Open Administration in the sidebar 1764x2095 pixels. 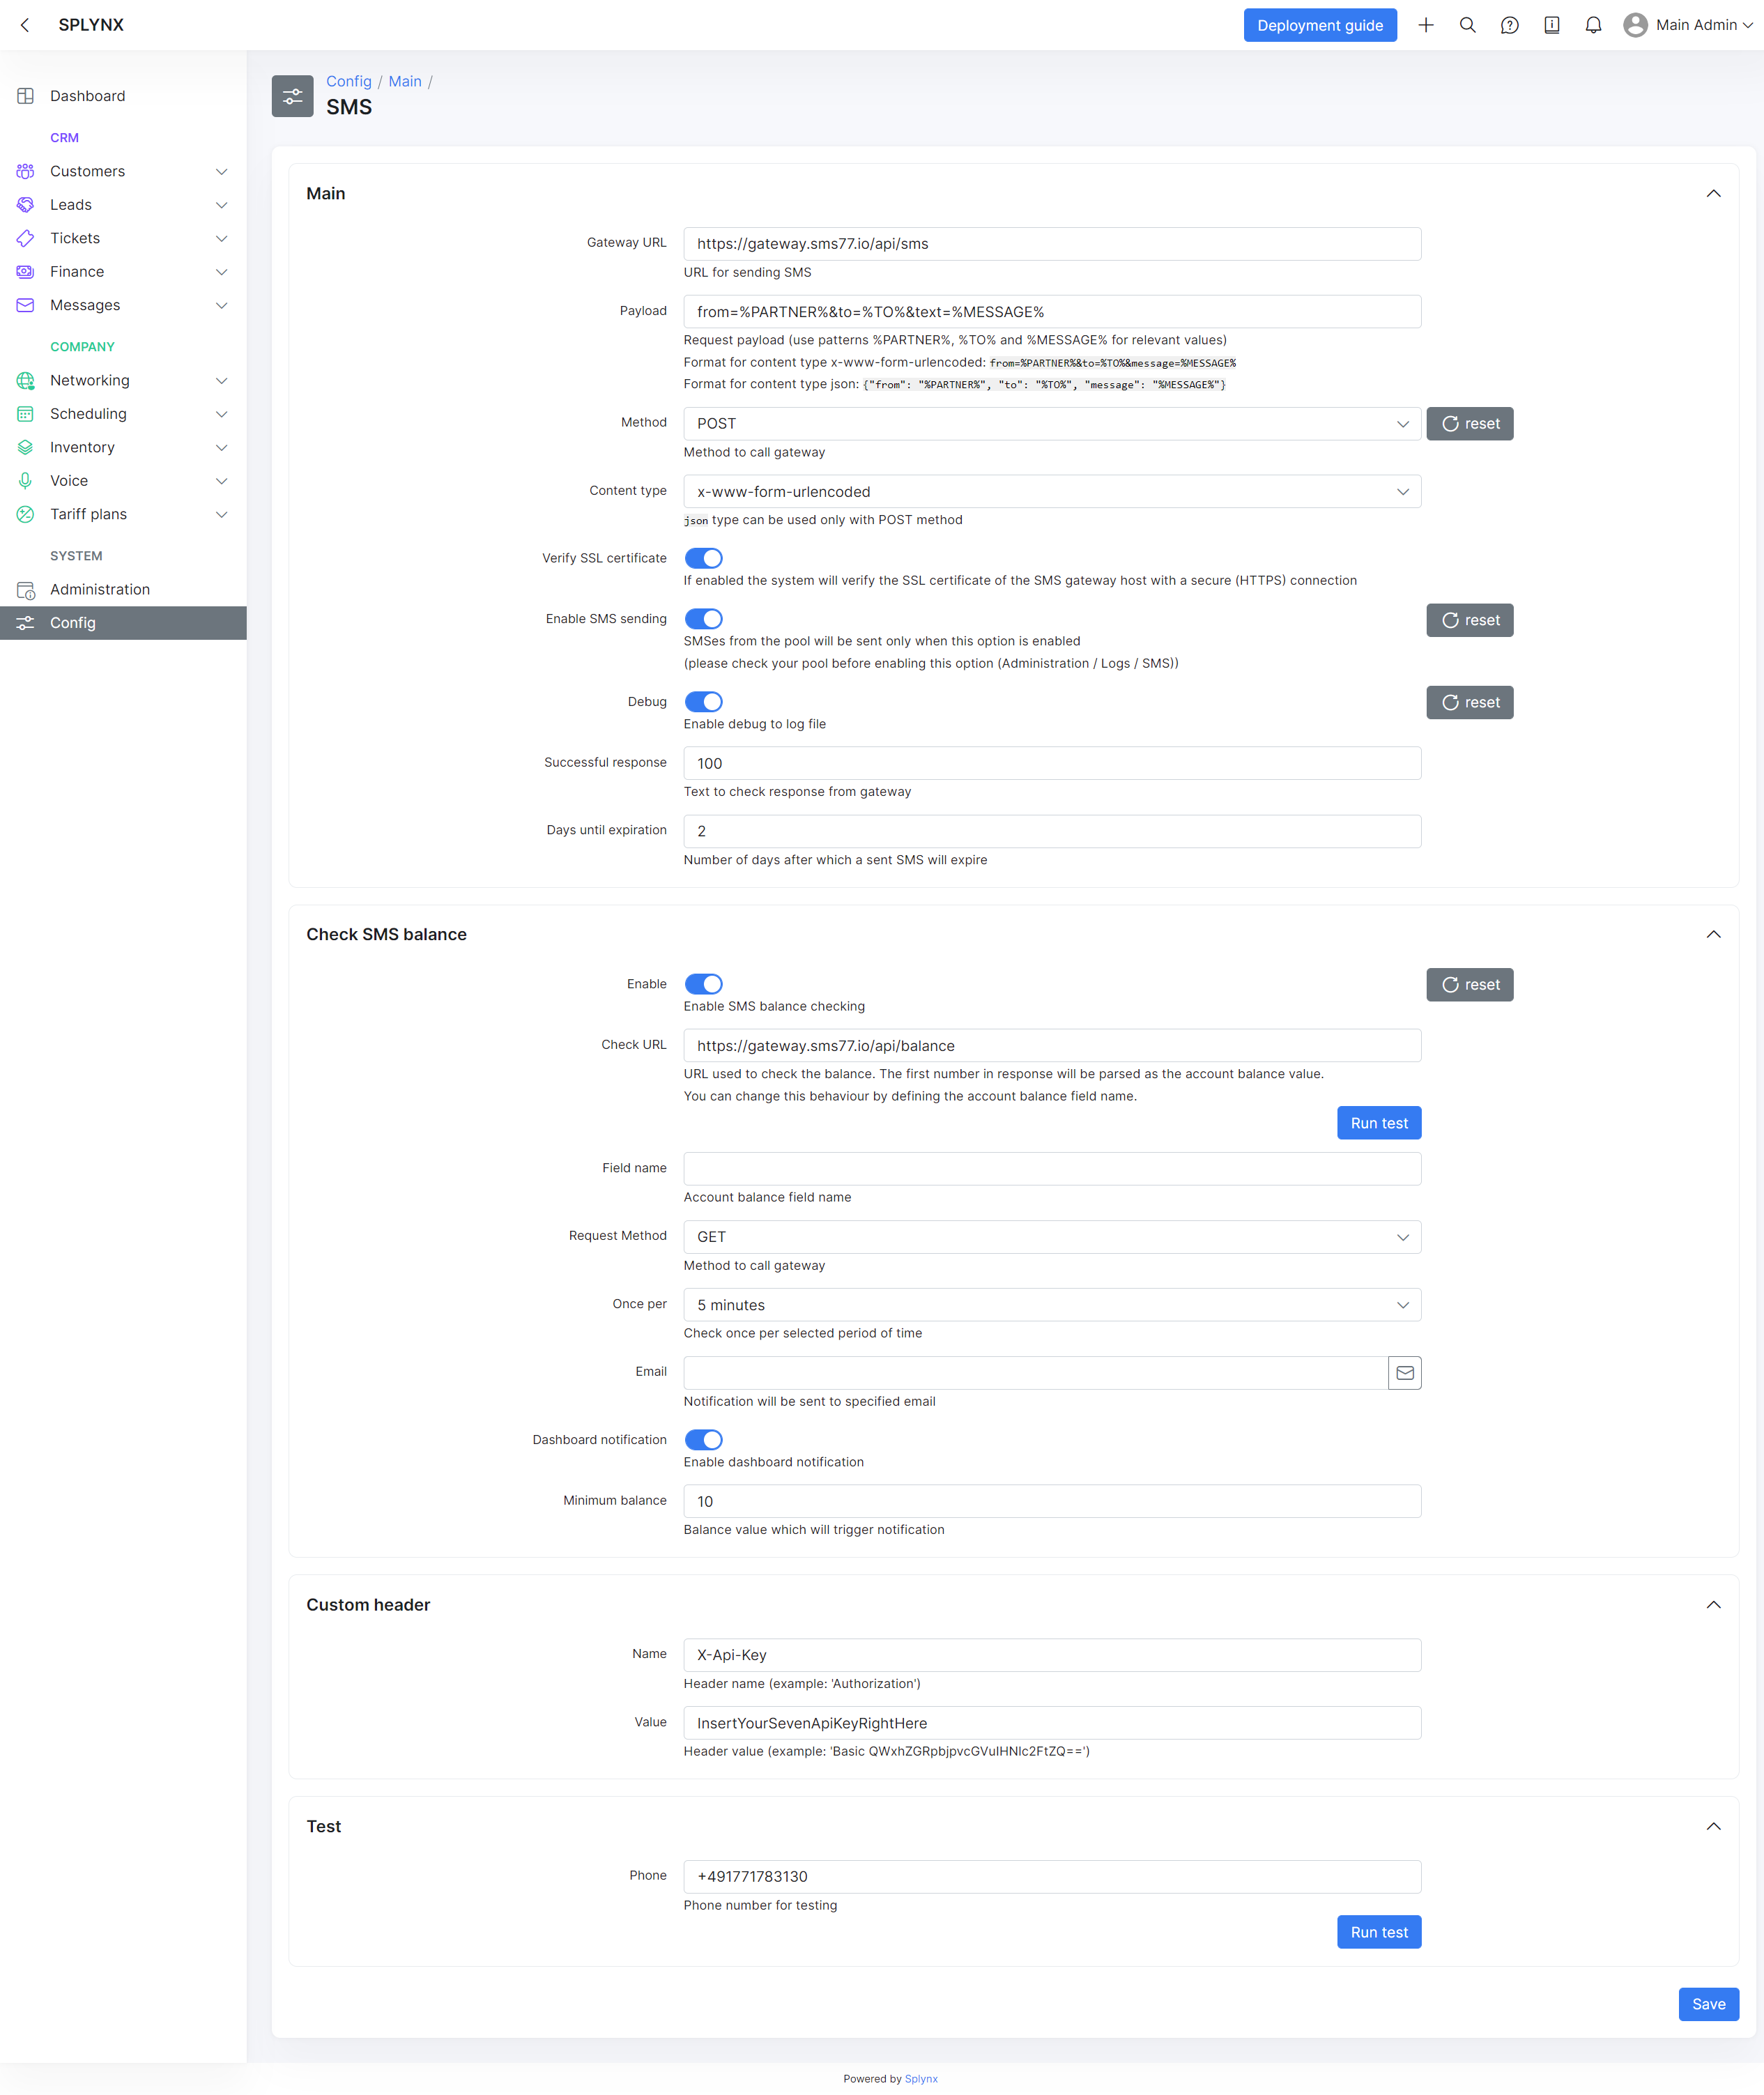click(x=100, y=589)
